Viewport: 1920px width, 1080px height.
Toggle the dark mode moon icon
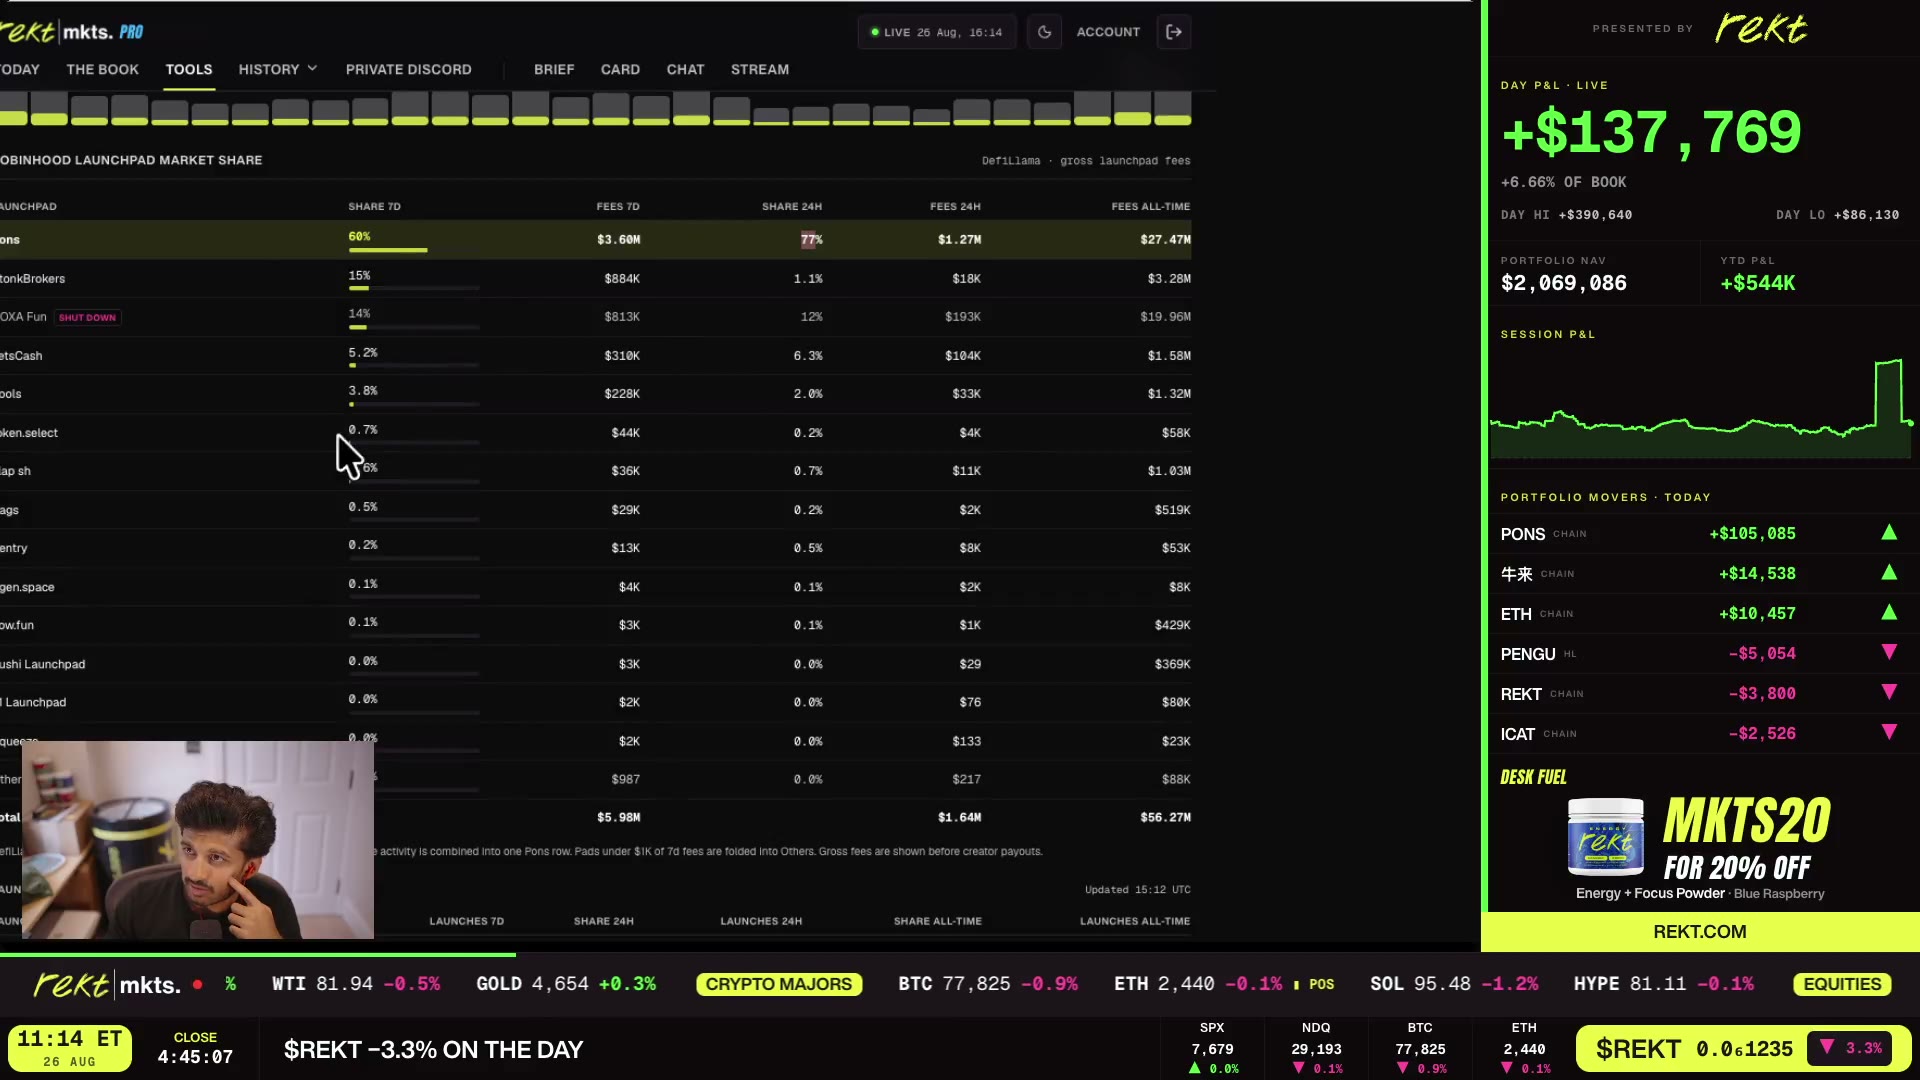pos(1044,32)
